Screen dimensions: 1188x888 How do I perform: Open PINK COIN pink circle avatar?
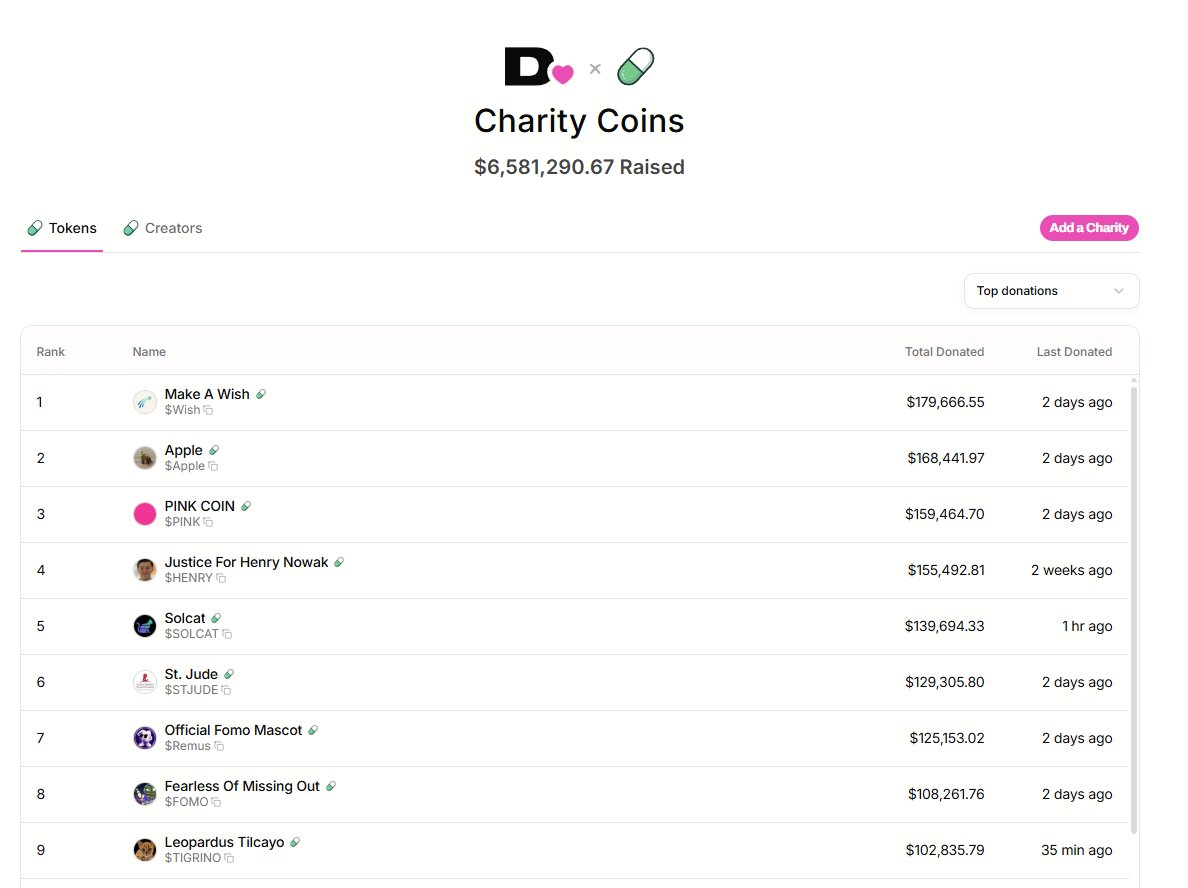click(x=145, y=514)
